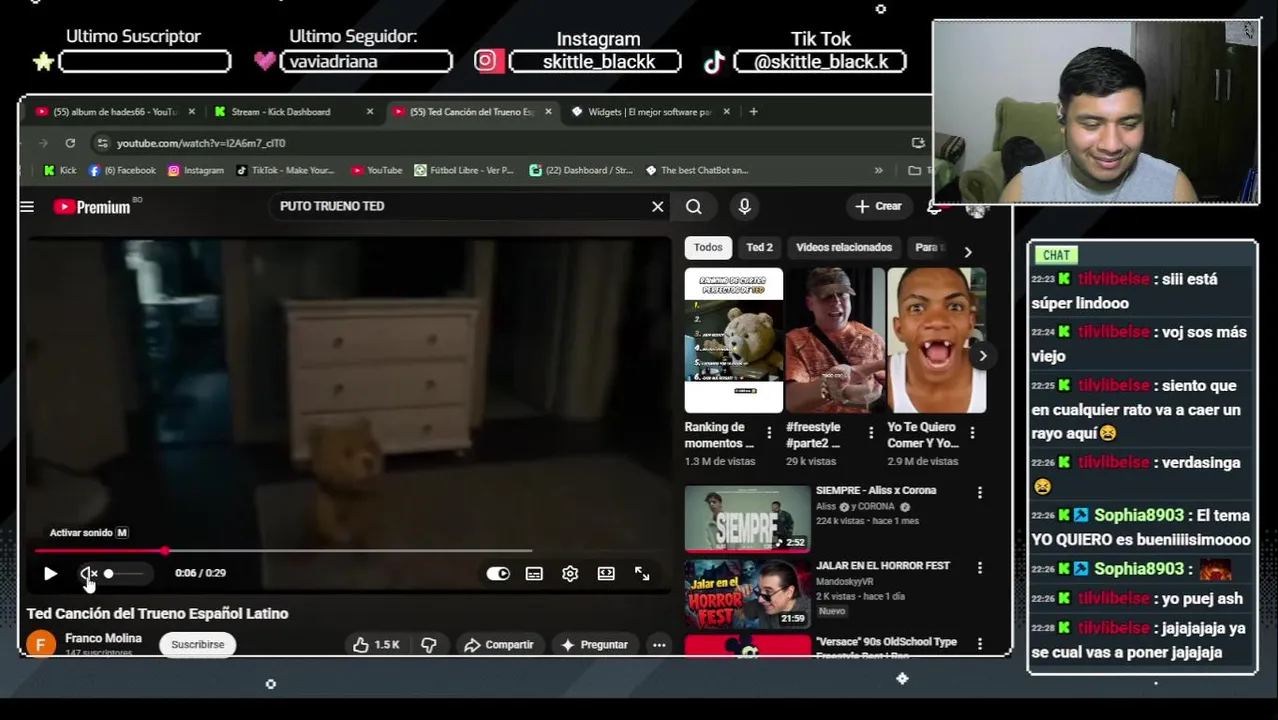Viewport: 1278px width, 720px height.
Task: Close the album de hades66 tab
Action: pos(192,112)
